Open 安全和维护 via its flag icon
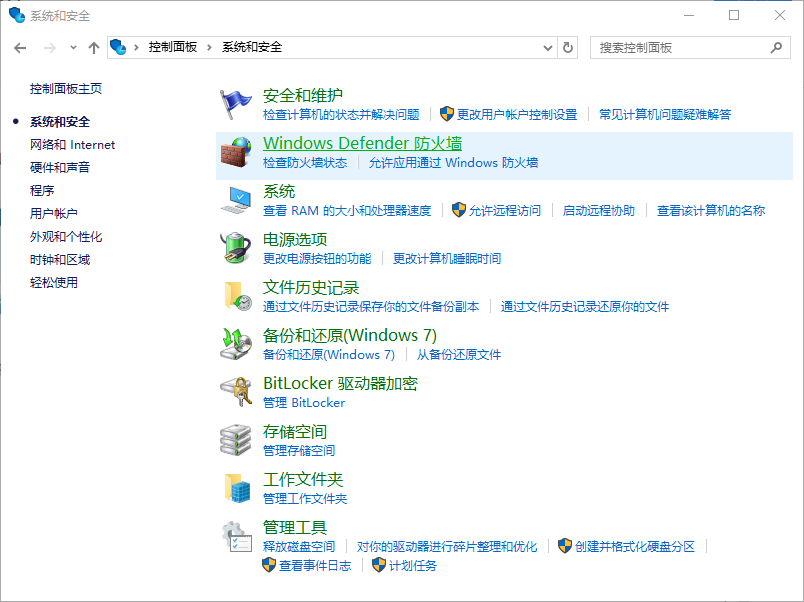This screenshot has width=804, height=602. pyautogui.click(x=236, y=102)
